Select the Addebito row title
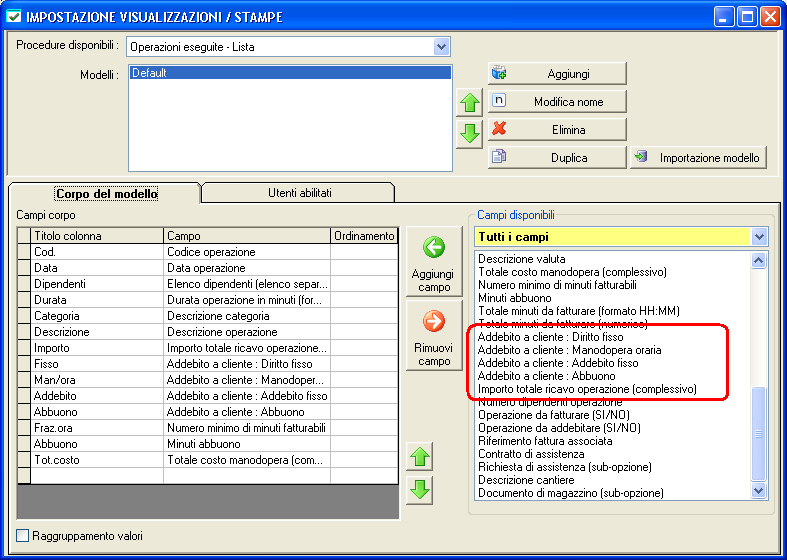 [x=97, y=396]
